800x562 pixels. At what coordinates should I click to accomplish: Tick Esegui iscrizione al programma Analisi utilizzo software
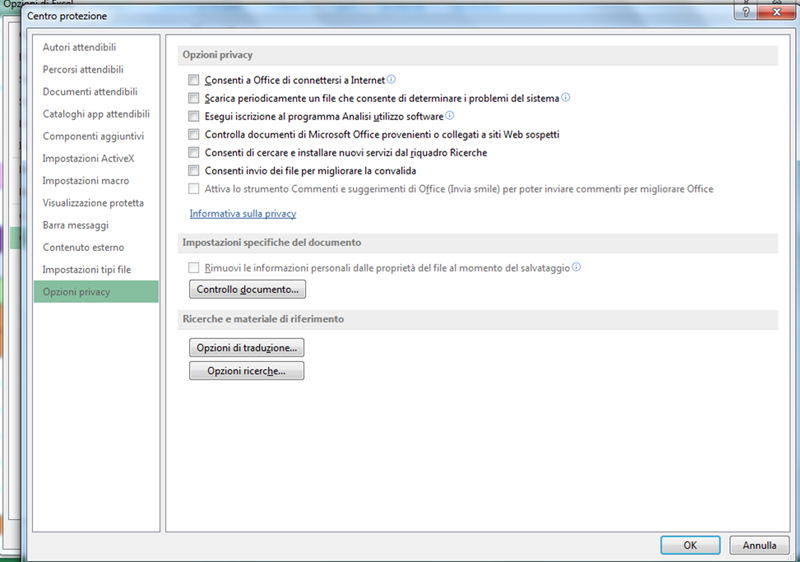pyautogui.click(x=193, y=116)
